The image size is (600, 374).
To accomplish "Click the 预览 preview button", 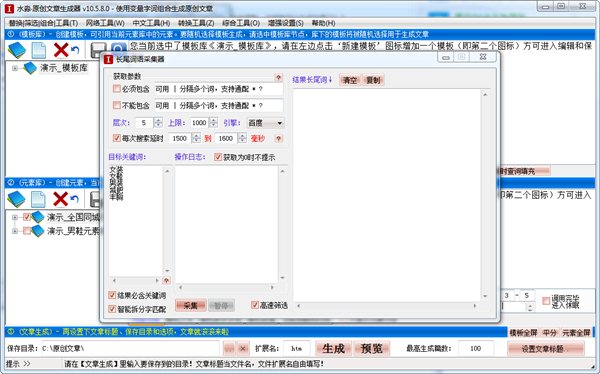I will tap(372, 348).
